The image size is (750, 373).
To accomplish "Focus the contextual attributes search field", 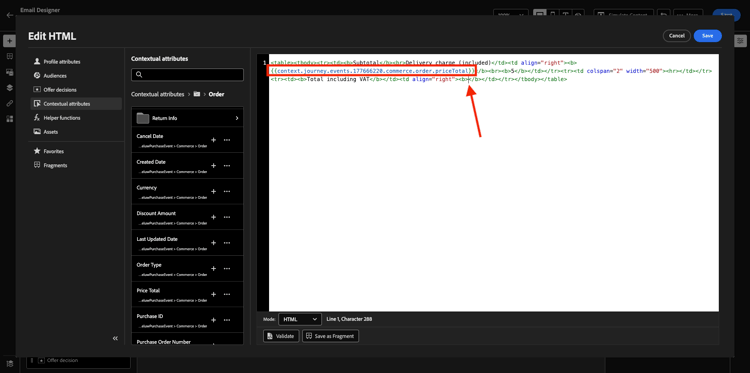I will coord(187,75).
